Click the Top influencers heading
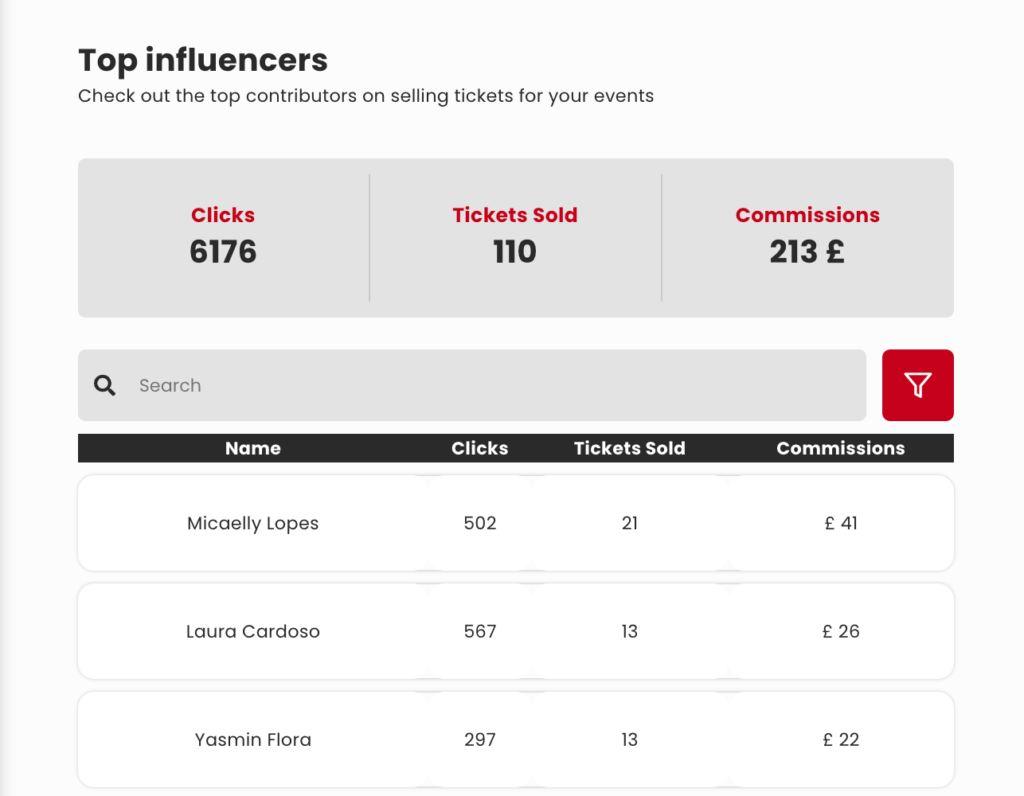1024x796 pixels. [x=203, y=60]
